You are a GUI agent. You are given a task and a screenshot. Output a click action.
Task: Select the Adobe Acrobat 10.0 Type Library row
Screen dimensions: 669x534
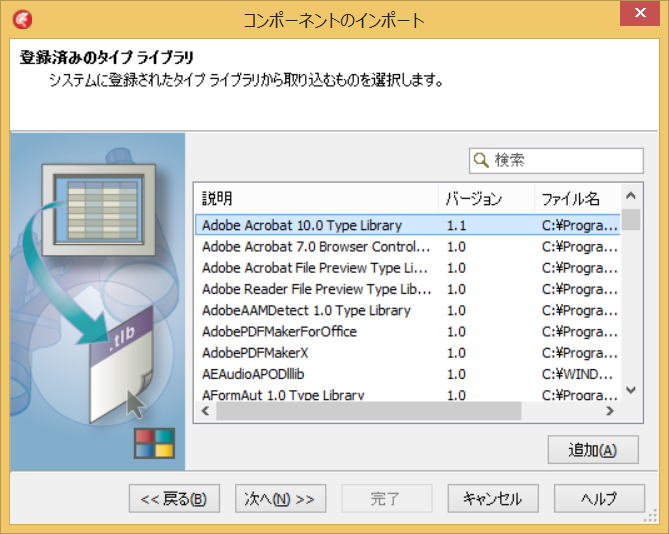point(407,225)
